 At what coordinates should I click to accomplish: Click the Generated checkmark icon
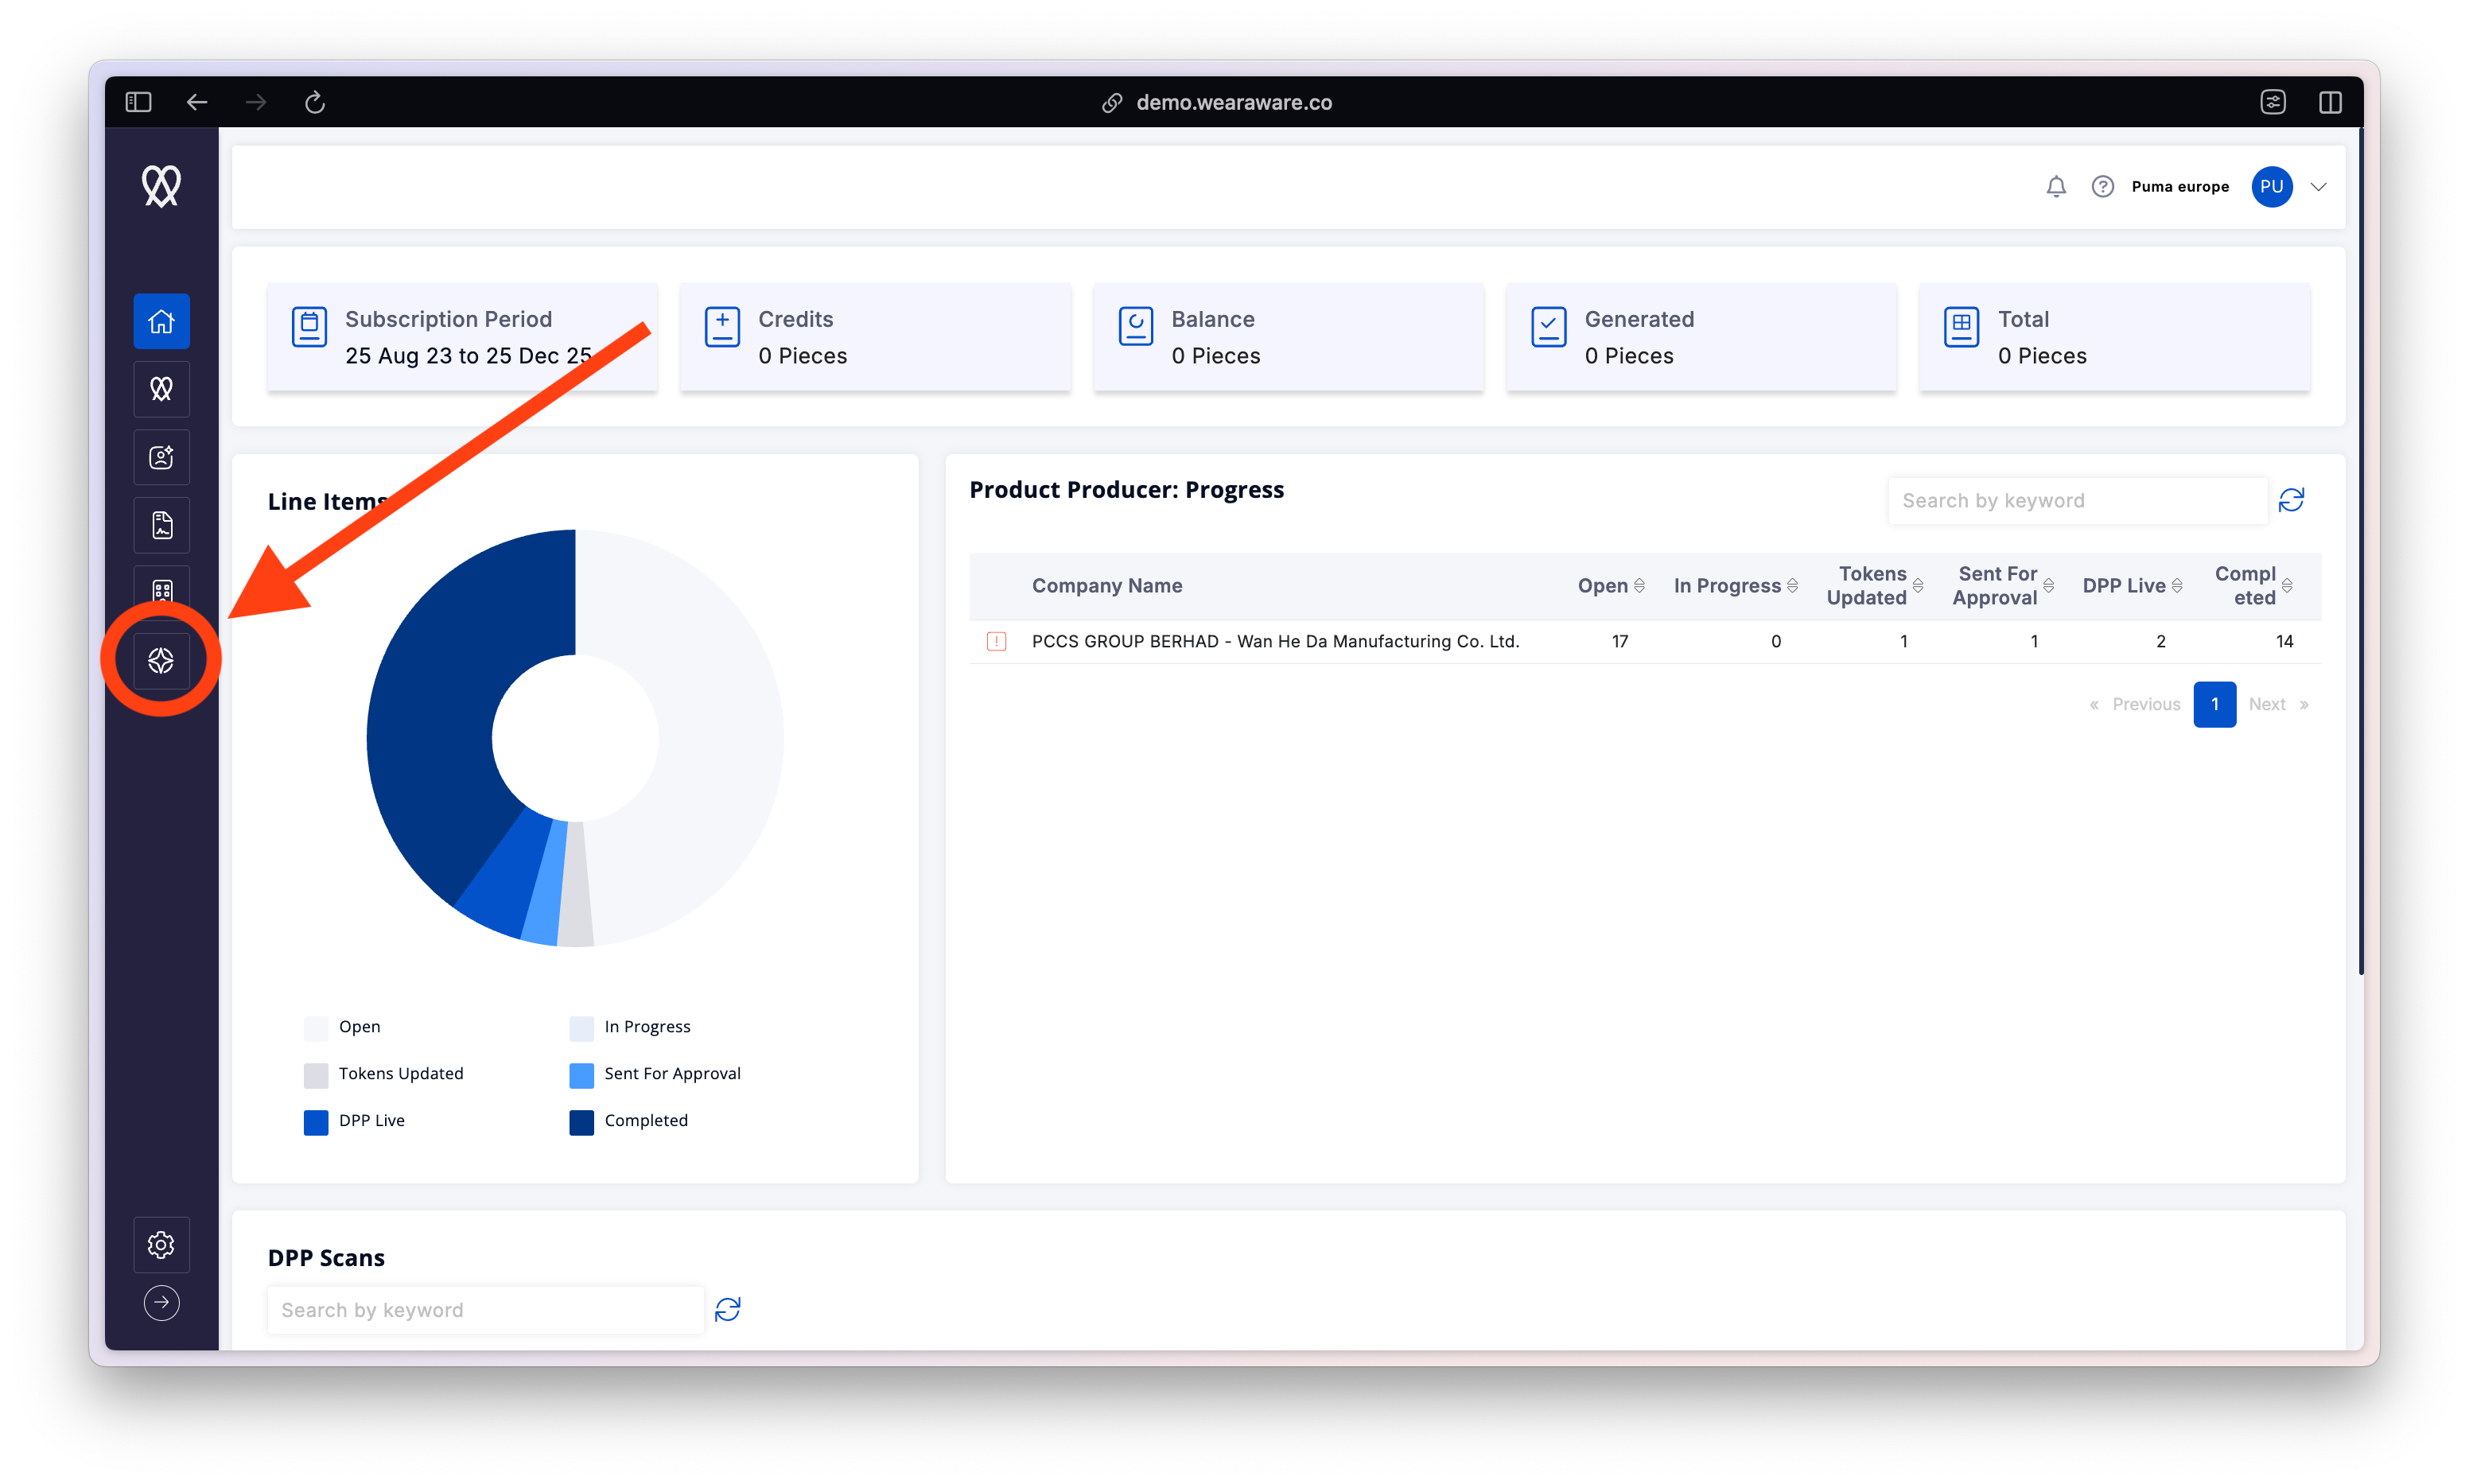pos(1548,327)
